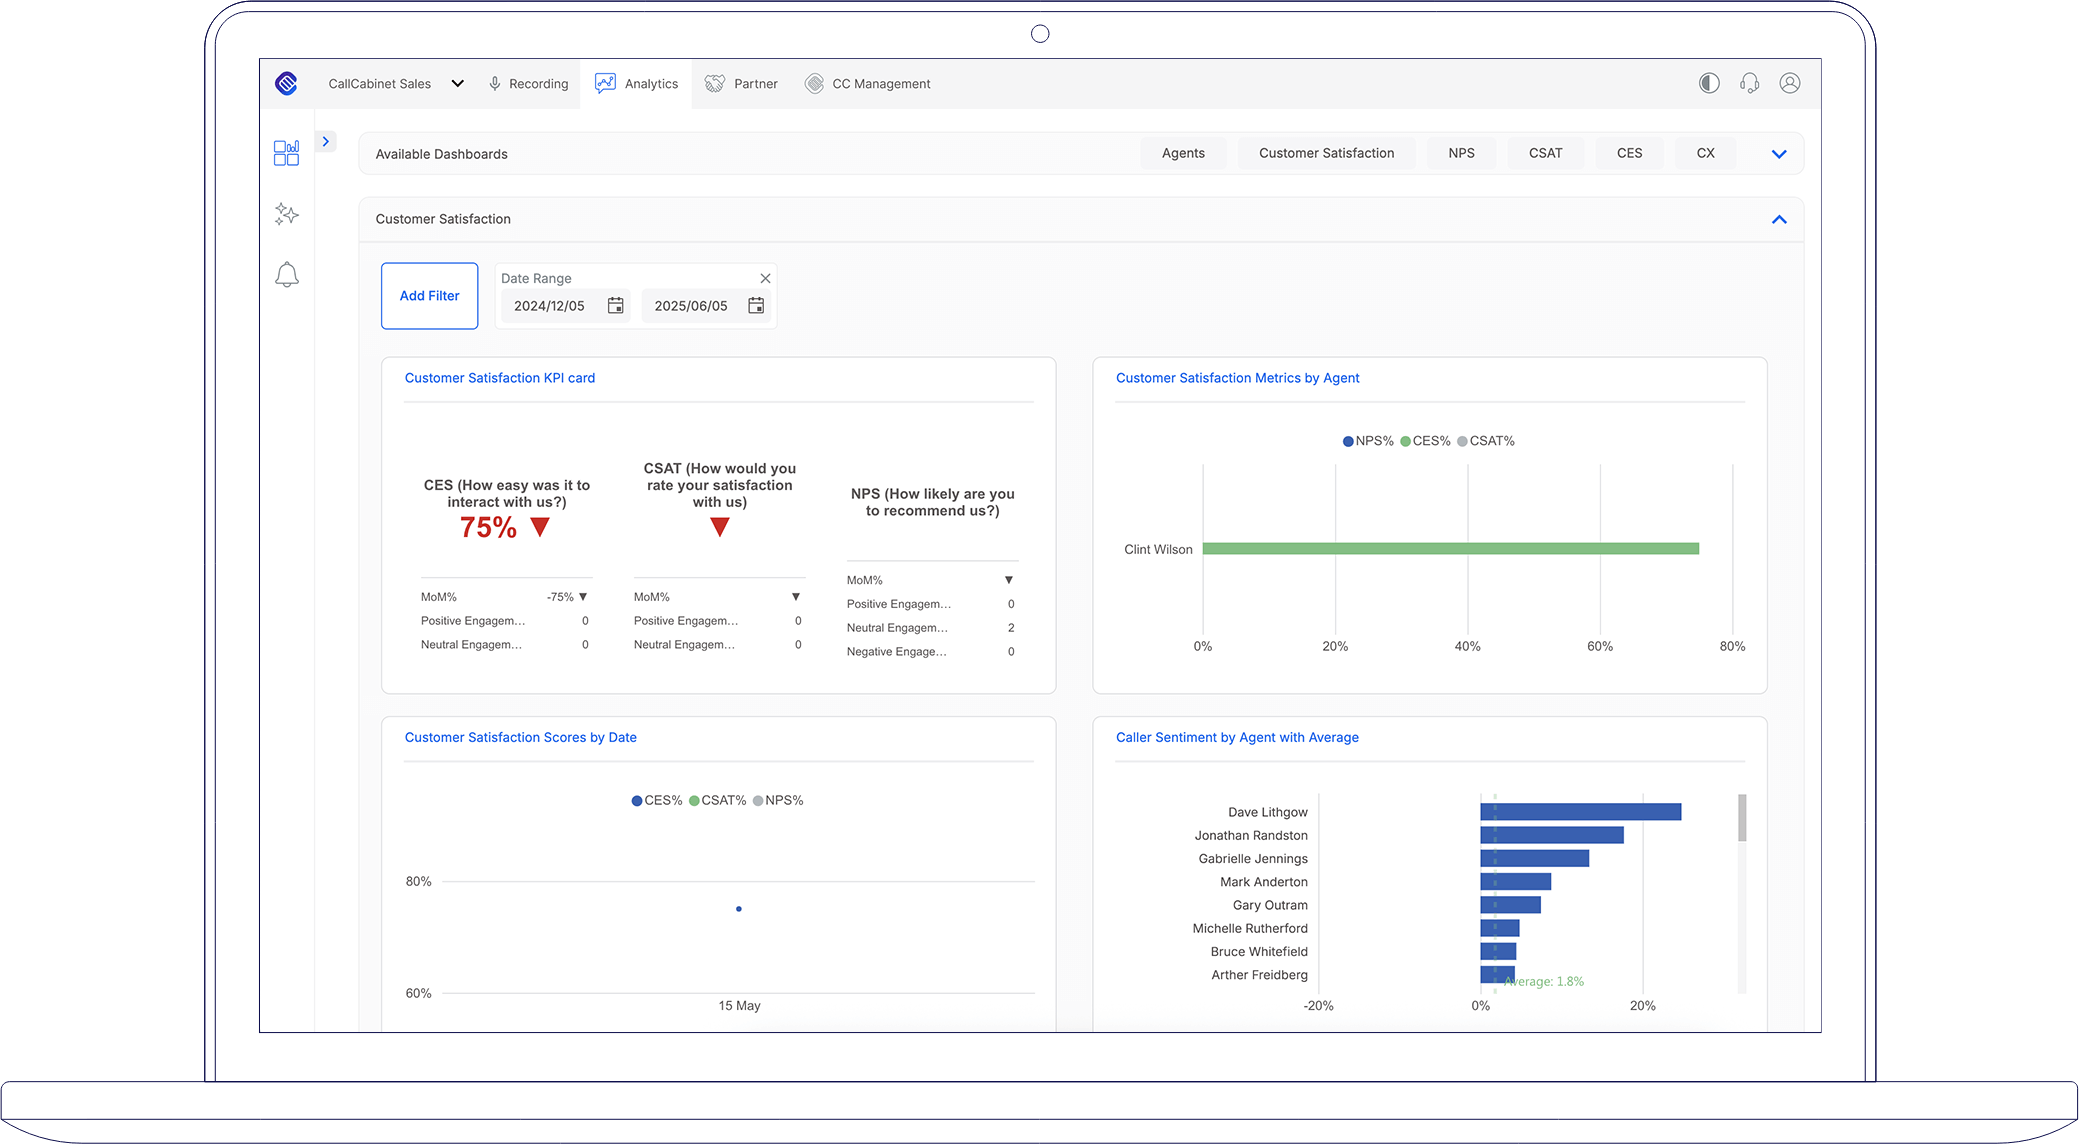Toggle CSAT% legend in Scores by Date

click(x=717, y=801)
